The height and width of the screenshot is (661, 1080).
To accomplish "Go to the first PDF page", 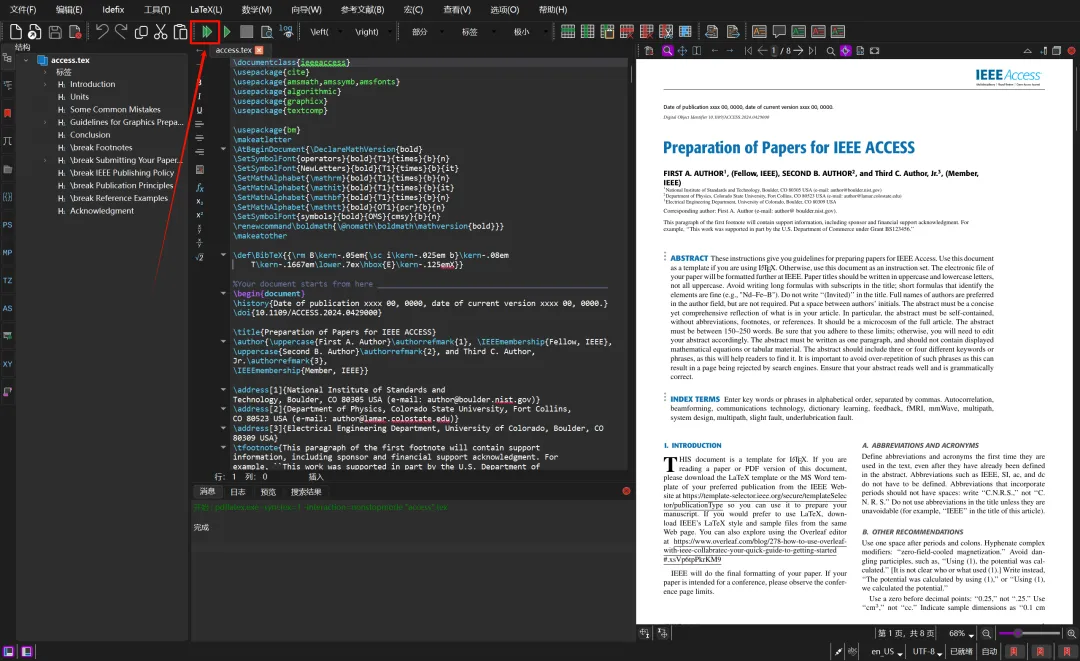I will click(748, 51).
